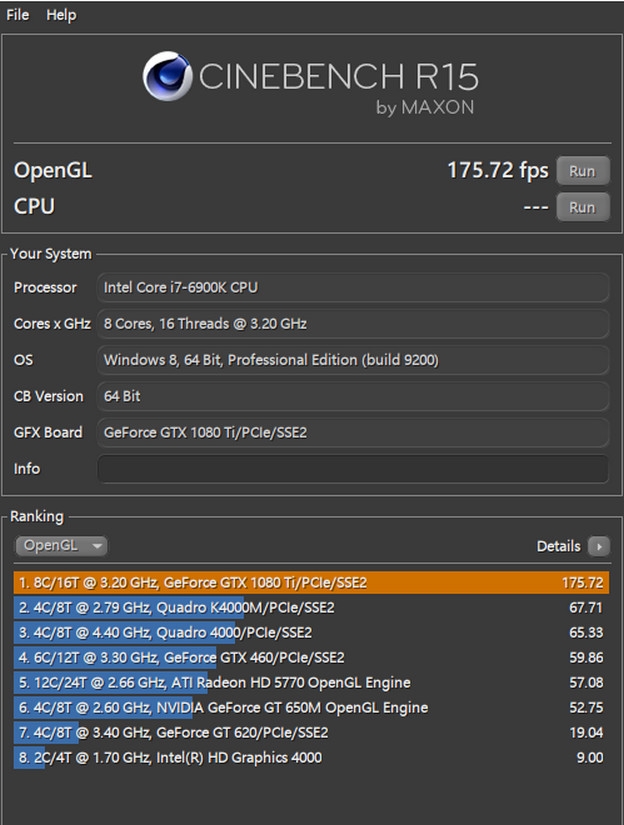Run the OpenGL benchmark test

click(x=582, y=171)
